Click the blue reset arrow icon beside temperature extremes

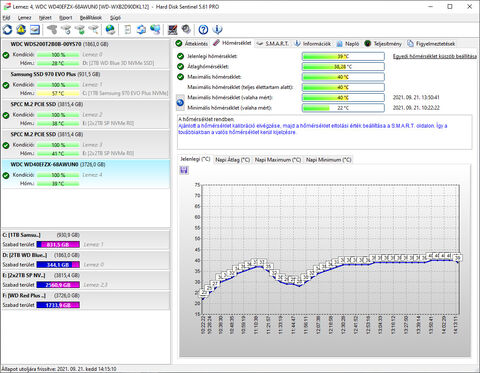click(180, 102)
